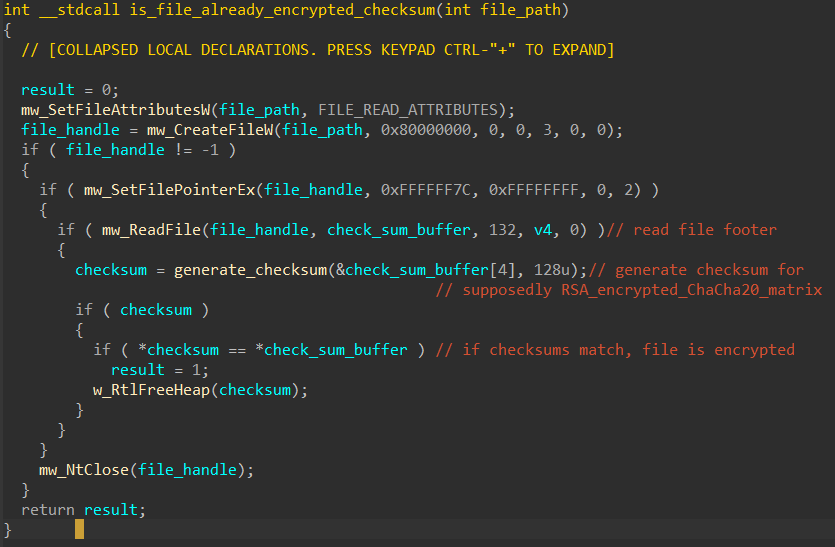Expand the collapsed local declarations comment
This screenshot has width=835, height=547.
[317, 50]
